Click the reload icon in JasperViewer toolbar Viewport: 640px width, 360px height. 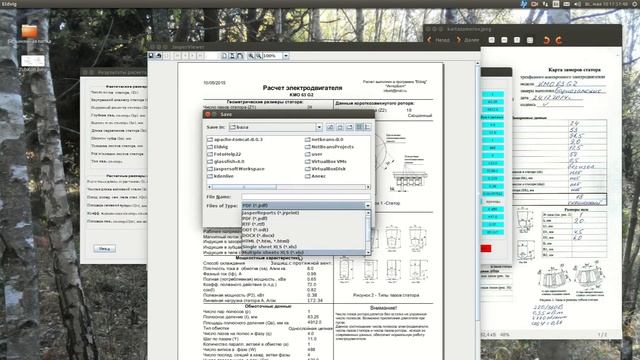click(x=167, y=56)
